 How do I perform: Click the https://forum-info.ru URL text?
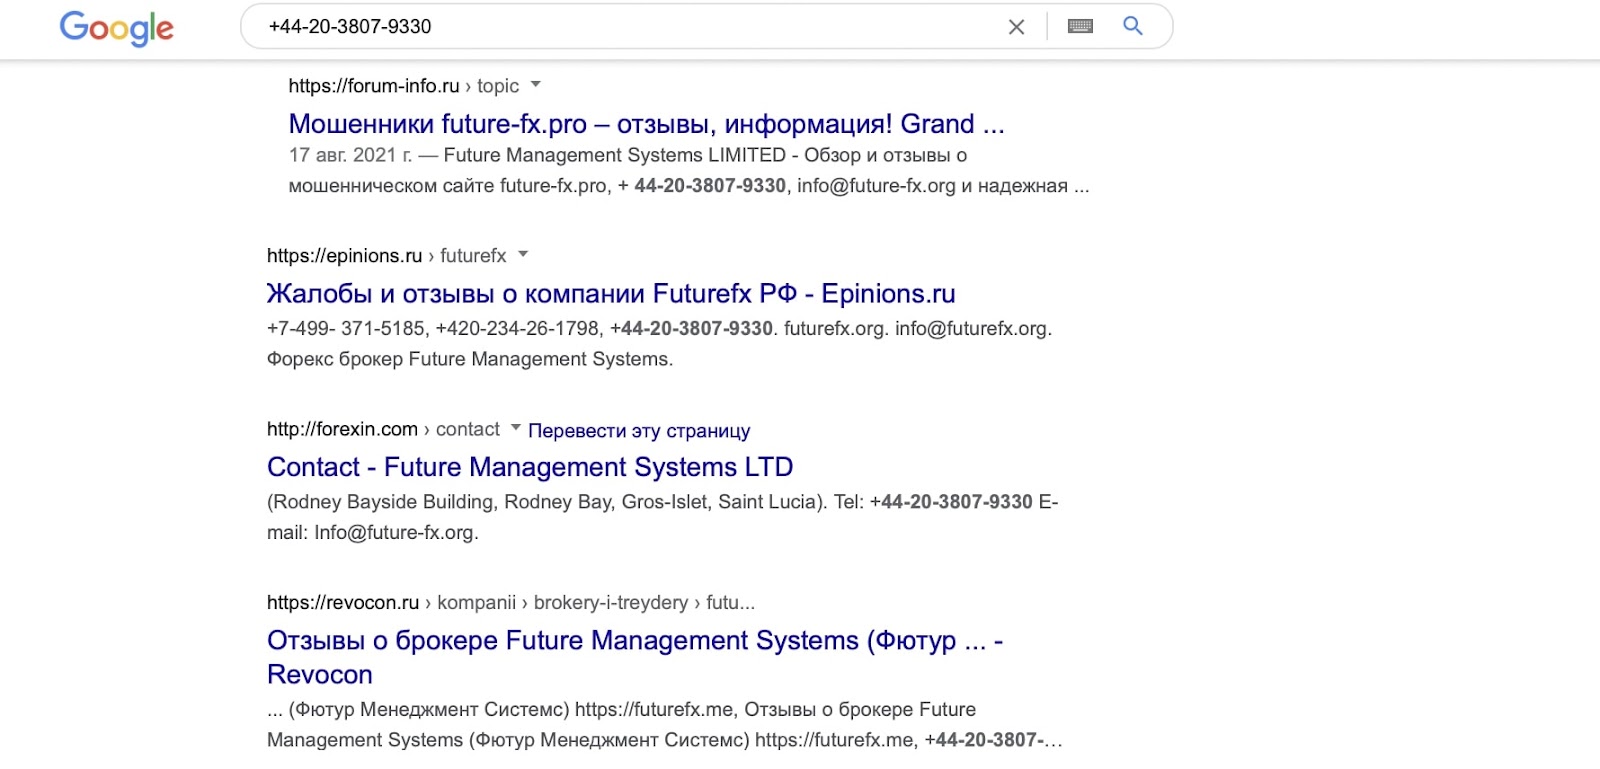tap(373, 86)
